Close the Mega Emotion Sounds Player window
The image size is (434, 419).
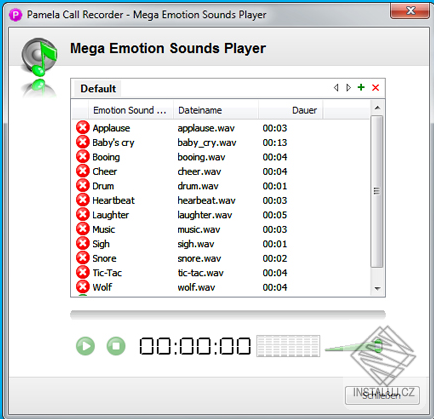click(410, 11)
